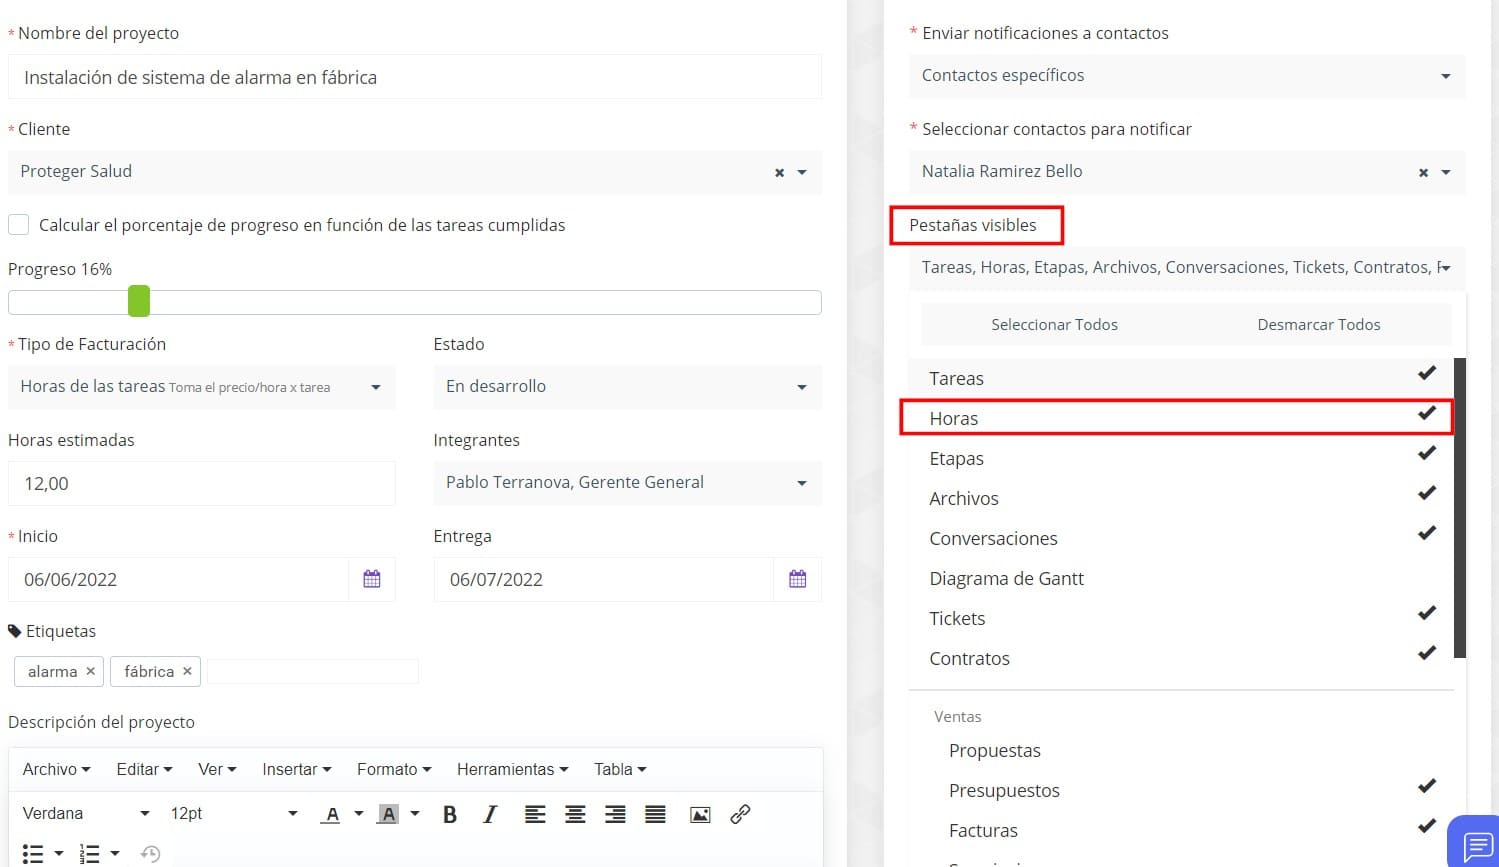
Task: Open numbered list style arrow
Action: (115, 853)
